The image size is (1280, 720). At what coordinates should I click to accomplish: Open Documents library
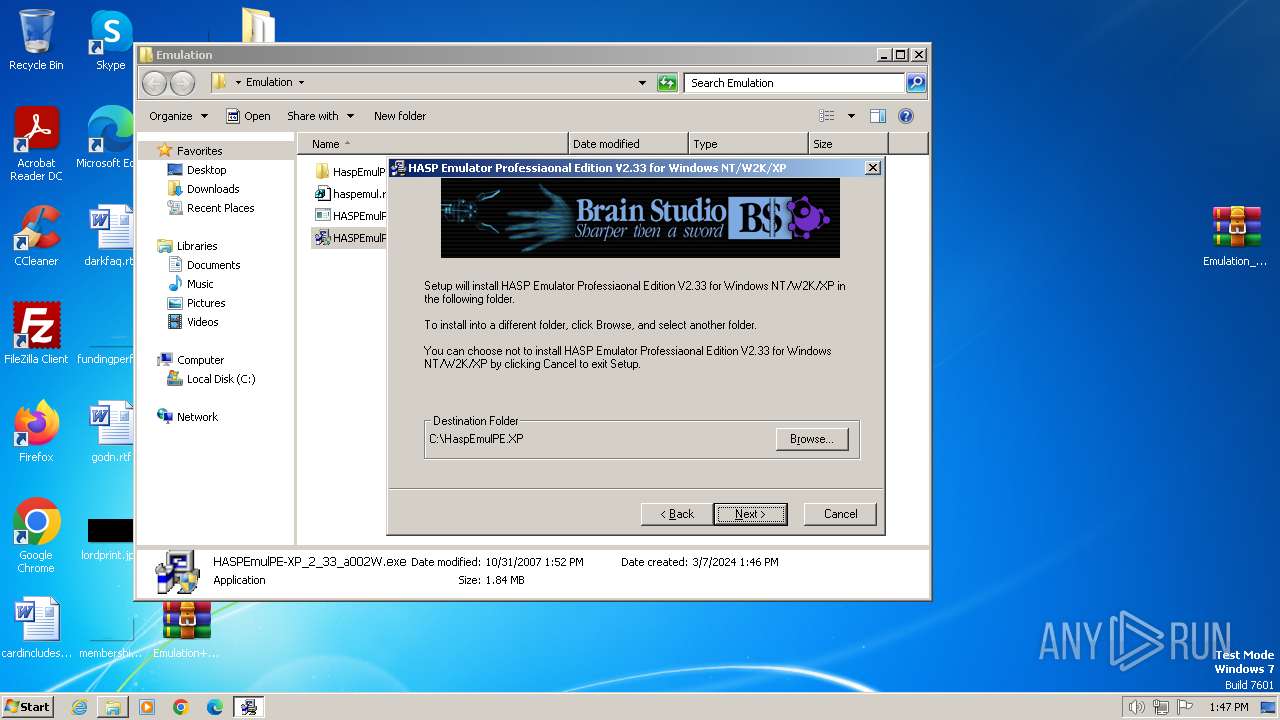point(213,265)
